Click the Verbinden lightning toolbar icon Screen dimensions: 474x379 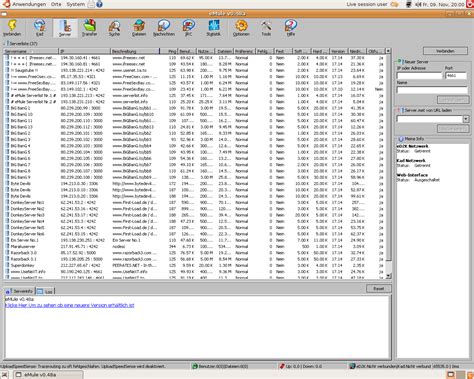[x=12, y=28]
